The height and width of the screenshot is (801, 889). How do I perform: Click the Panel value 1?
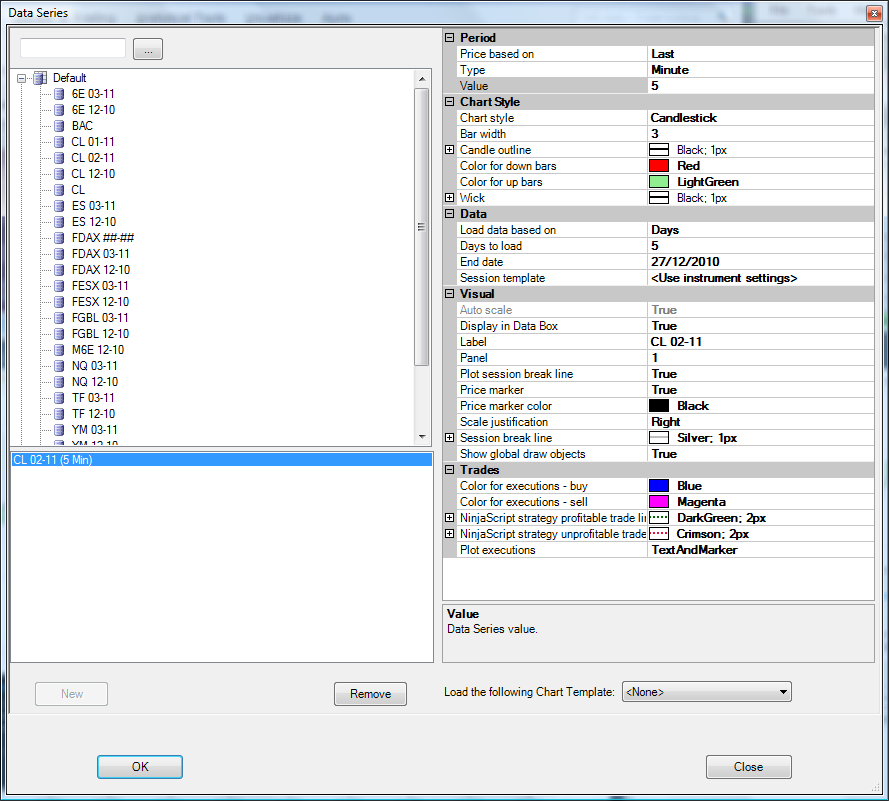pos(761,358)
